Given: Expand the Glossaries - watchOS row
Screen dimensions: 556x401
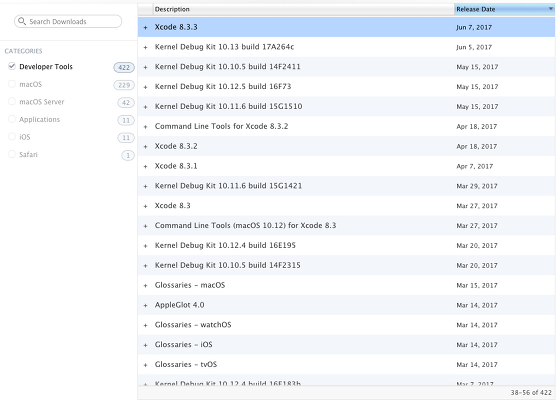Looking at the screenshot, I should [x=145, y=325].
